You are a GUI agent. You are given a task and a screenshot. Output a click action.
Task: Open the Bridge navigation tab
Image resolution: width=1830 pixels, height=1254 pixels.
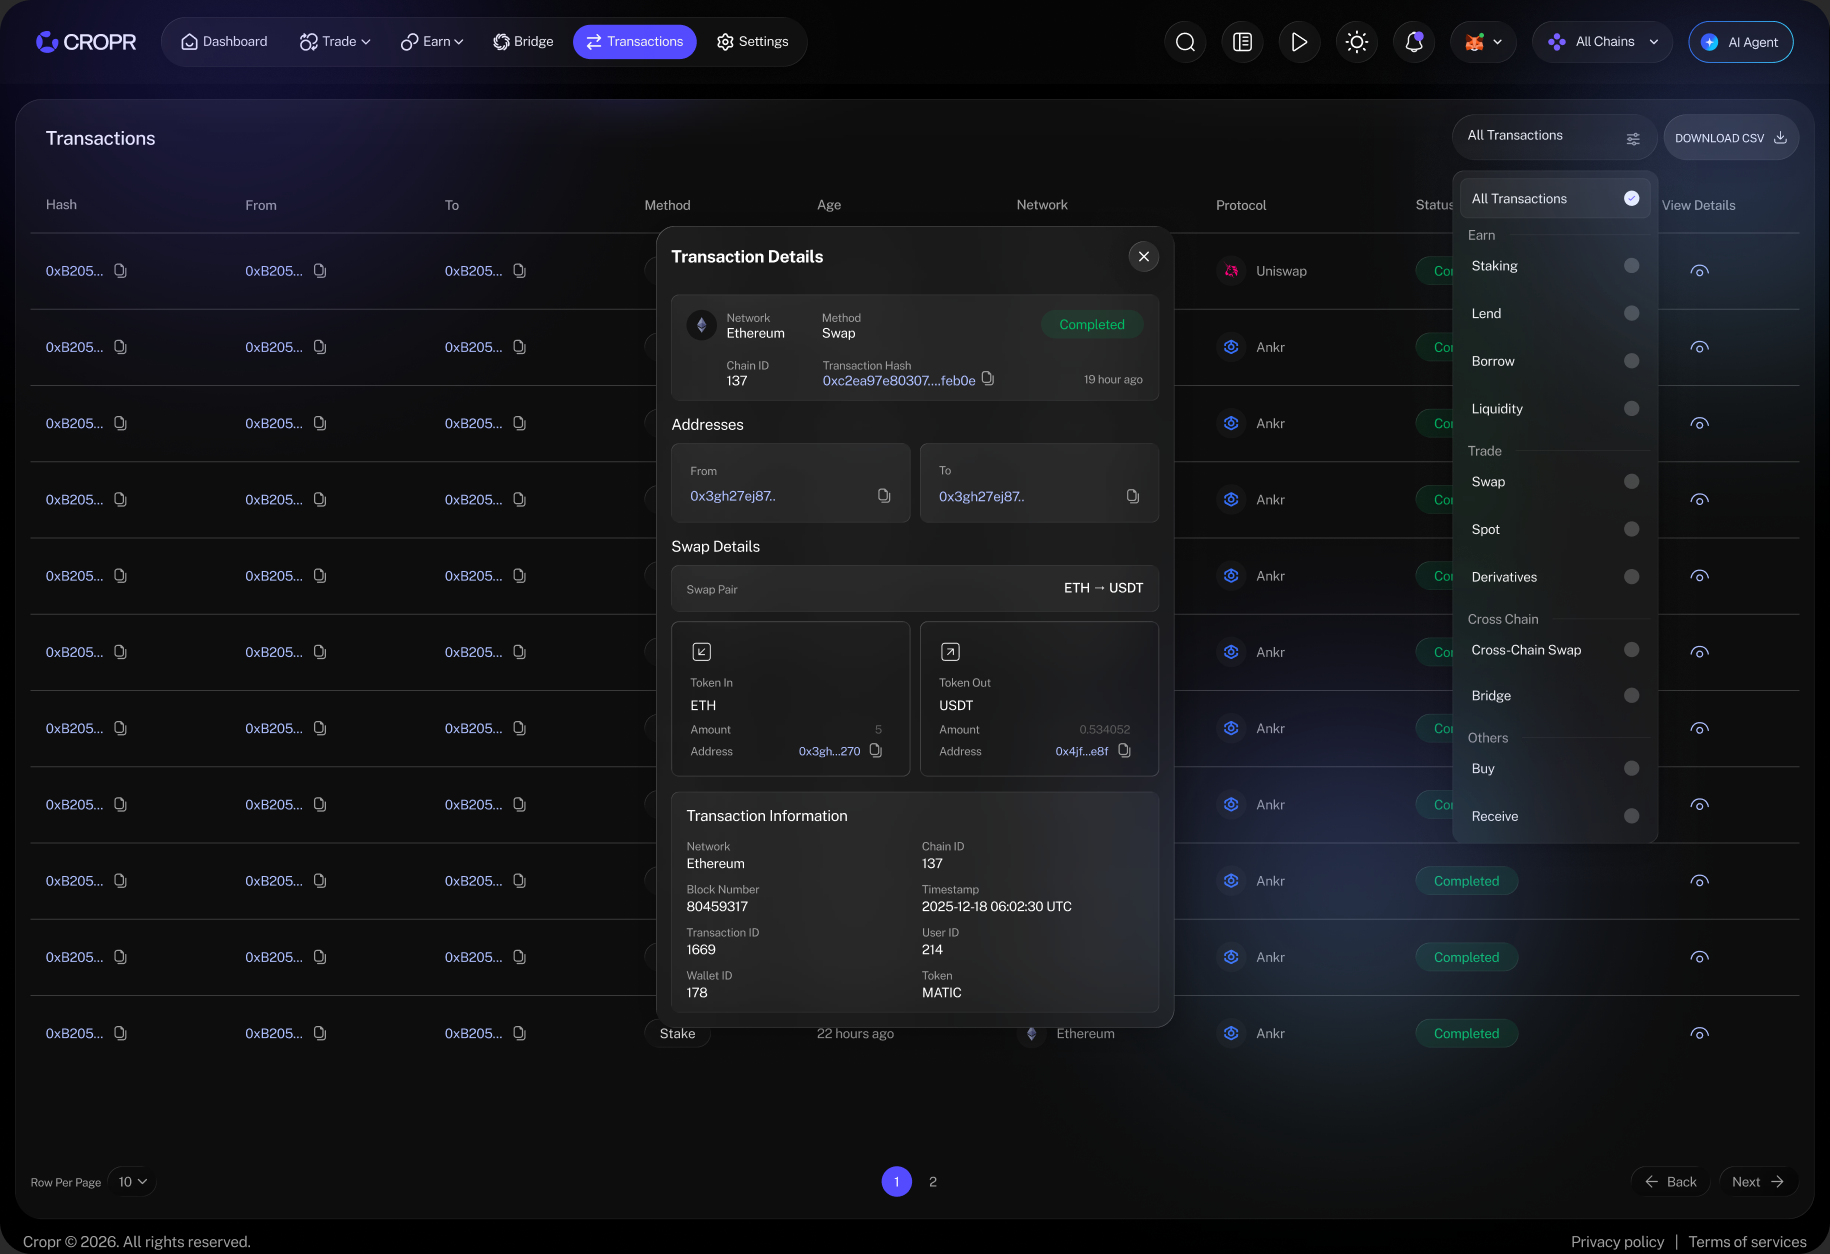[523, 42]
